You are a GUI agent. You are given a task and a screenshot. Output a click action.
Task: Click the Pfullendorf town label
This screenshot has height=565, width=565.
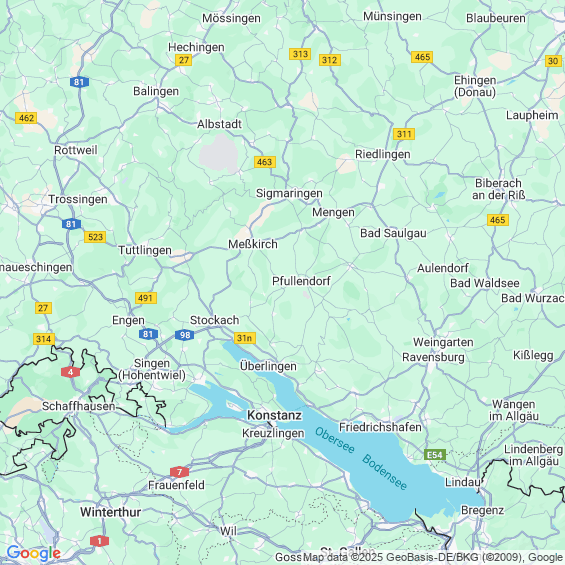click(301, 281)
